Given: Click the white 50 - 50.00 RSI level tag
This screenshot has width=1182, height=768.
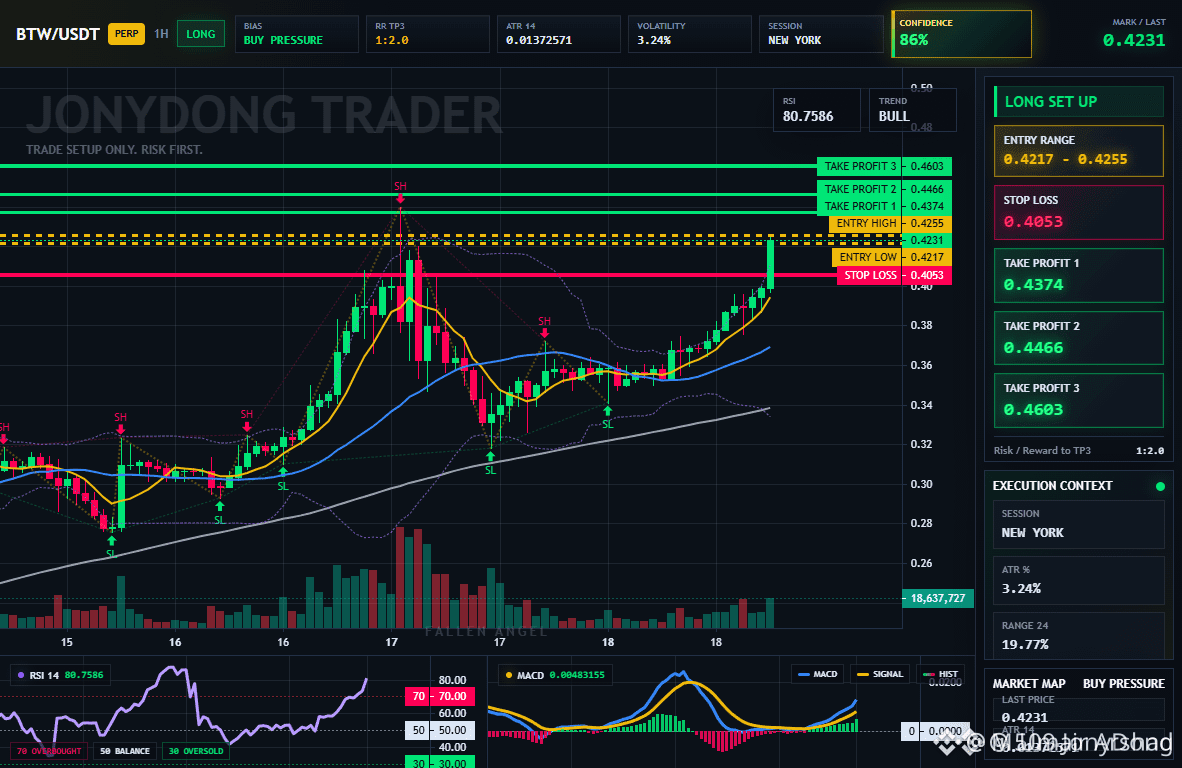Looking at the screenshot, I should (x=439, y=730).
